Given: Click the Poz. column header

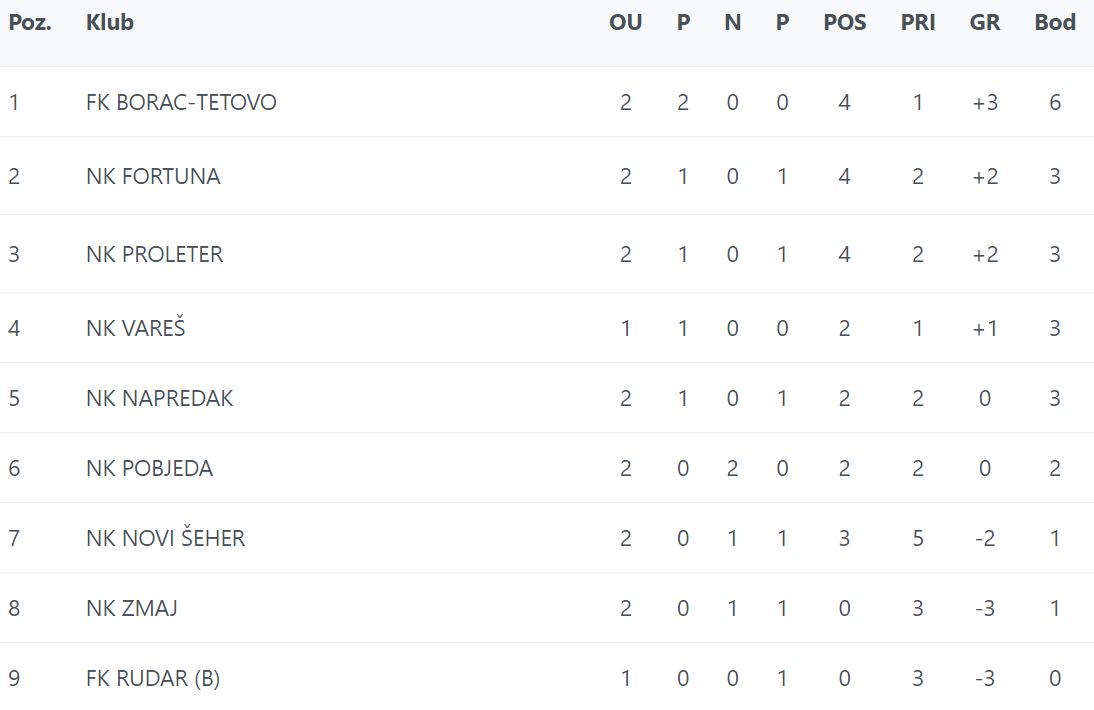Looking at the screenshot, I should click(30, 22).
